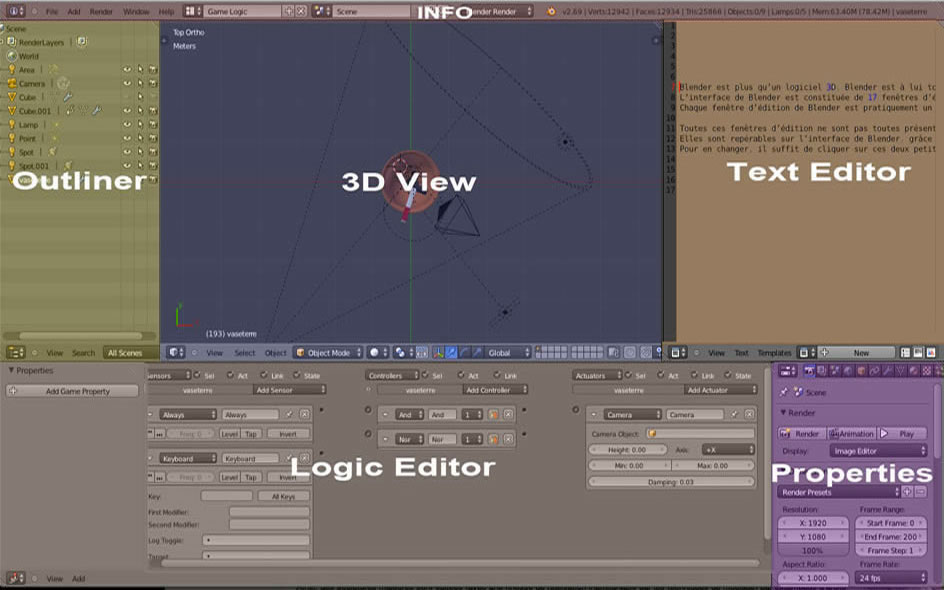The width and height of the screenshot is (944, 590).
Task: Open the Text Editor type selector icon
Action: pyautogui.click(x=678, y=352)
